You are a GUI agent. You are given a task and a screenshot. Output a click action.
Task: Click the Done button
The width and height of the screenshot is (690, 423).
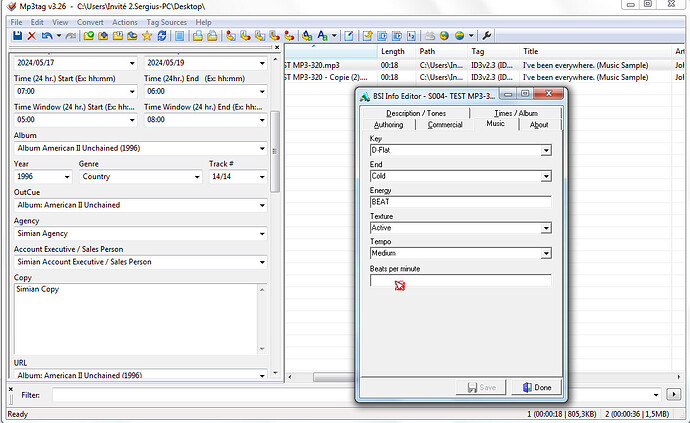point(537,387)
